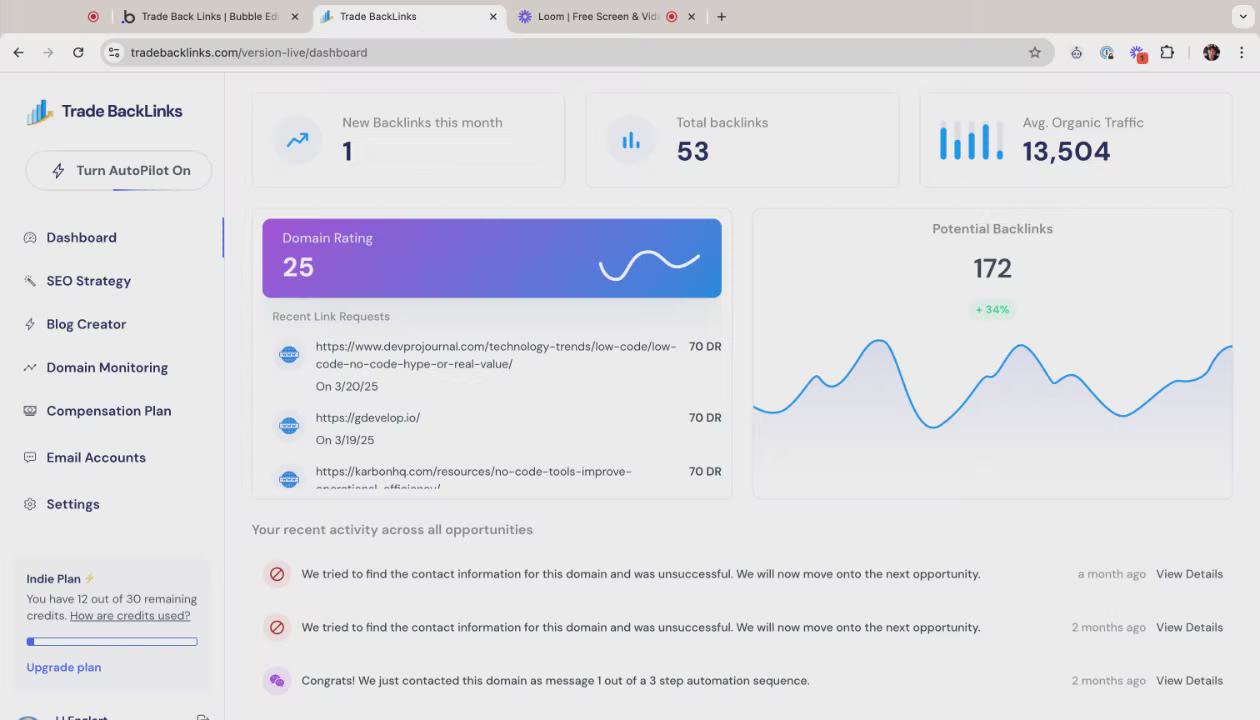
Task: Open the gdevelop.io link request
Action: click(x=368, y=418)
